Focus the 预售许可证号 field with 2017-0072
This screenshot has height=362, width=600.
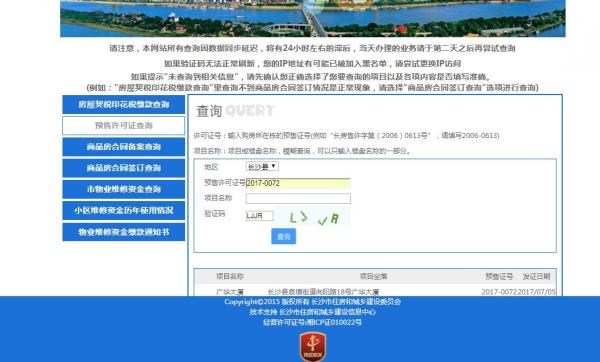pos(298,183)
